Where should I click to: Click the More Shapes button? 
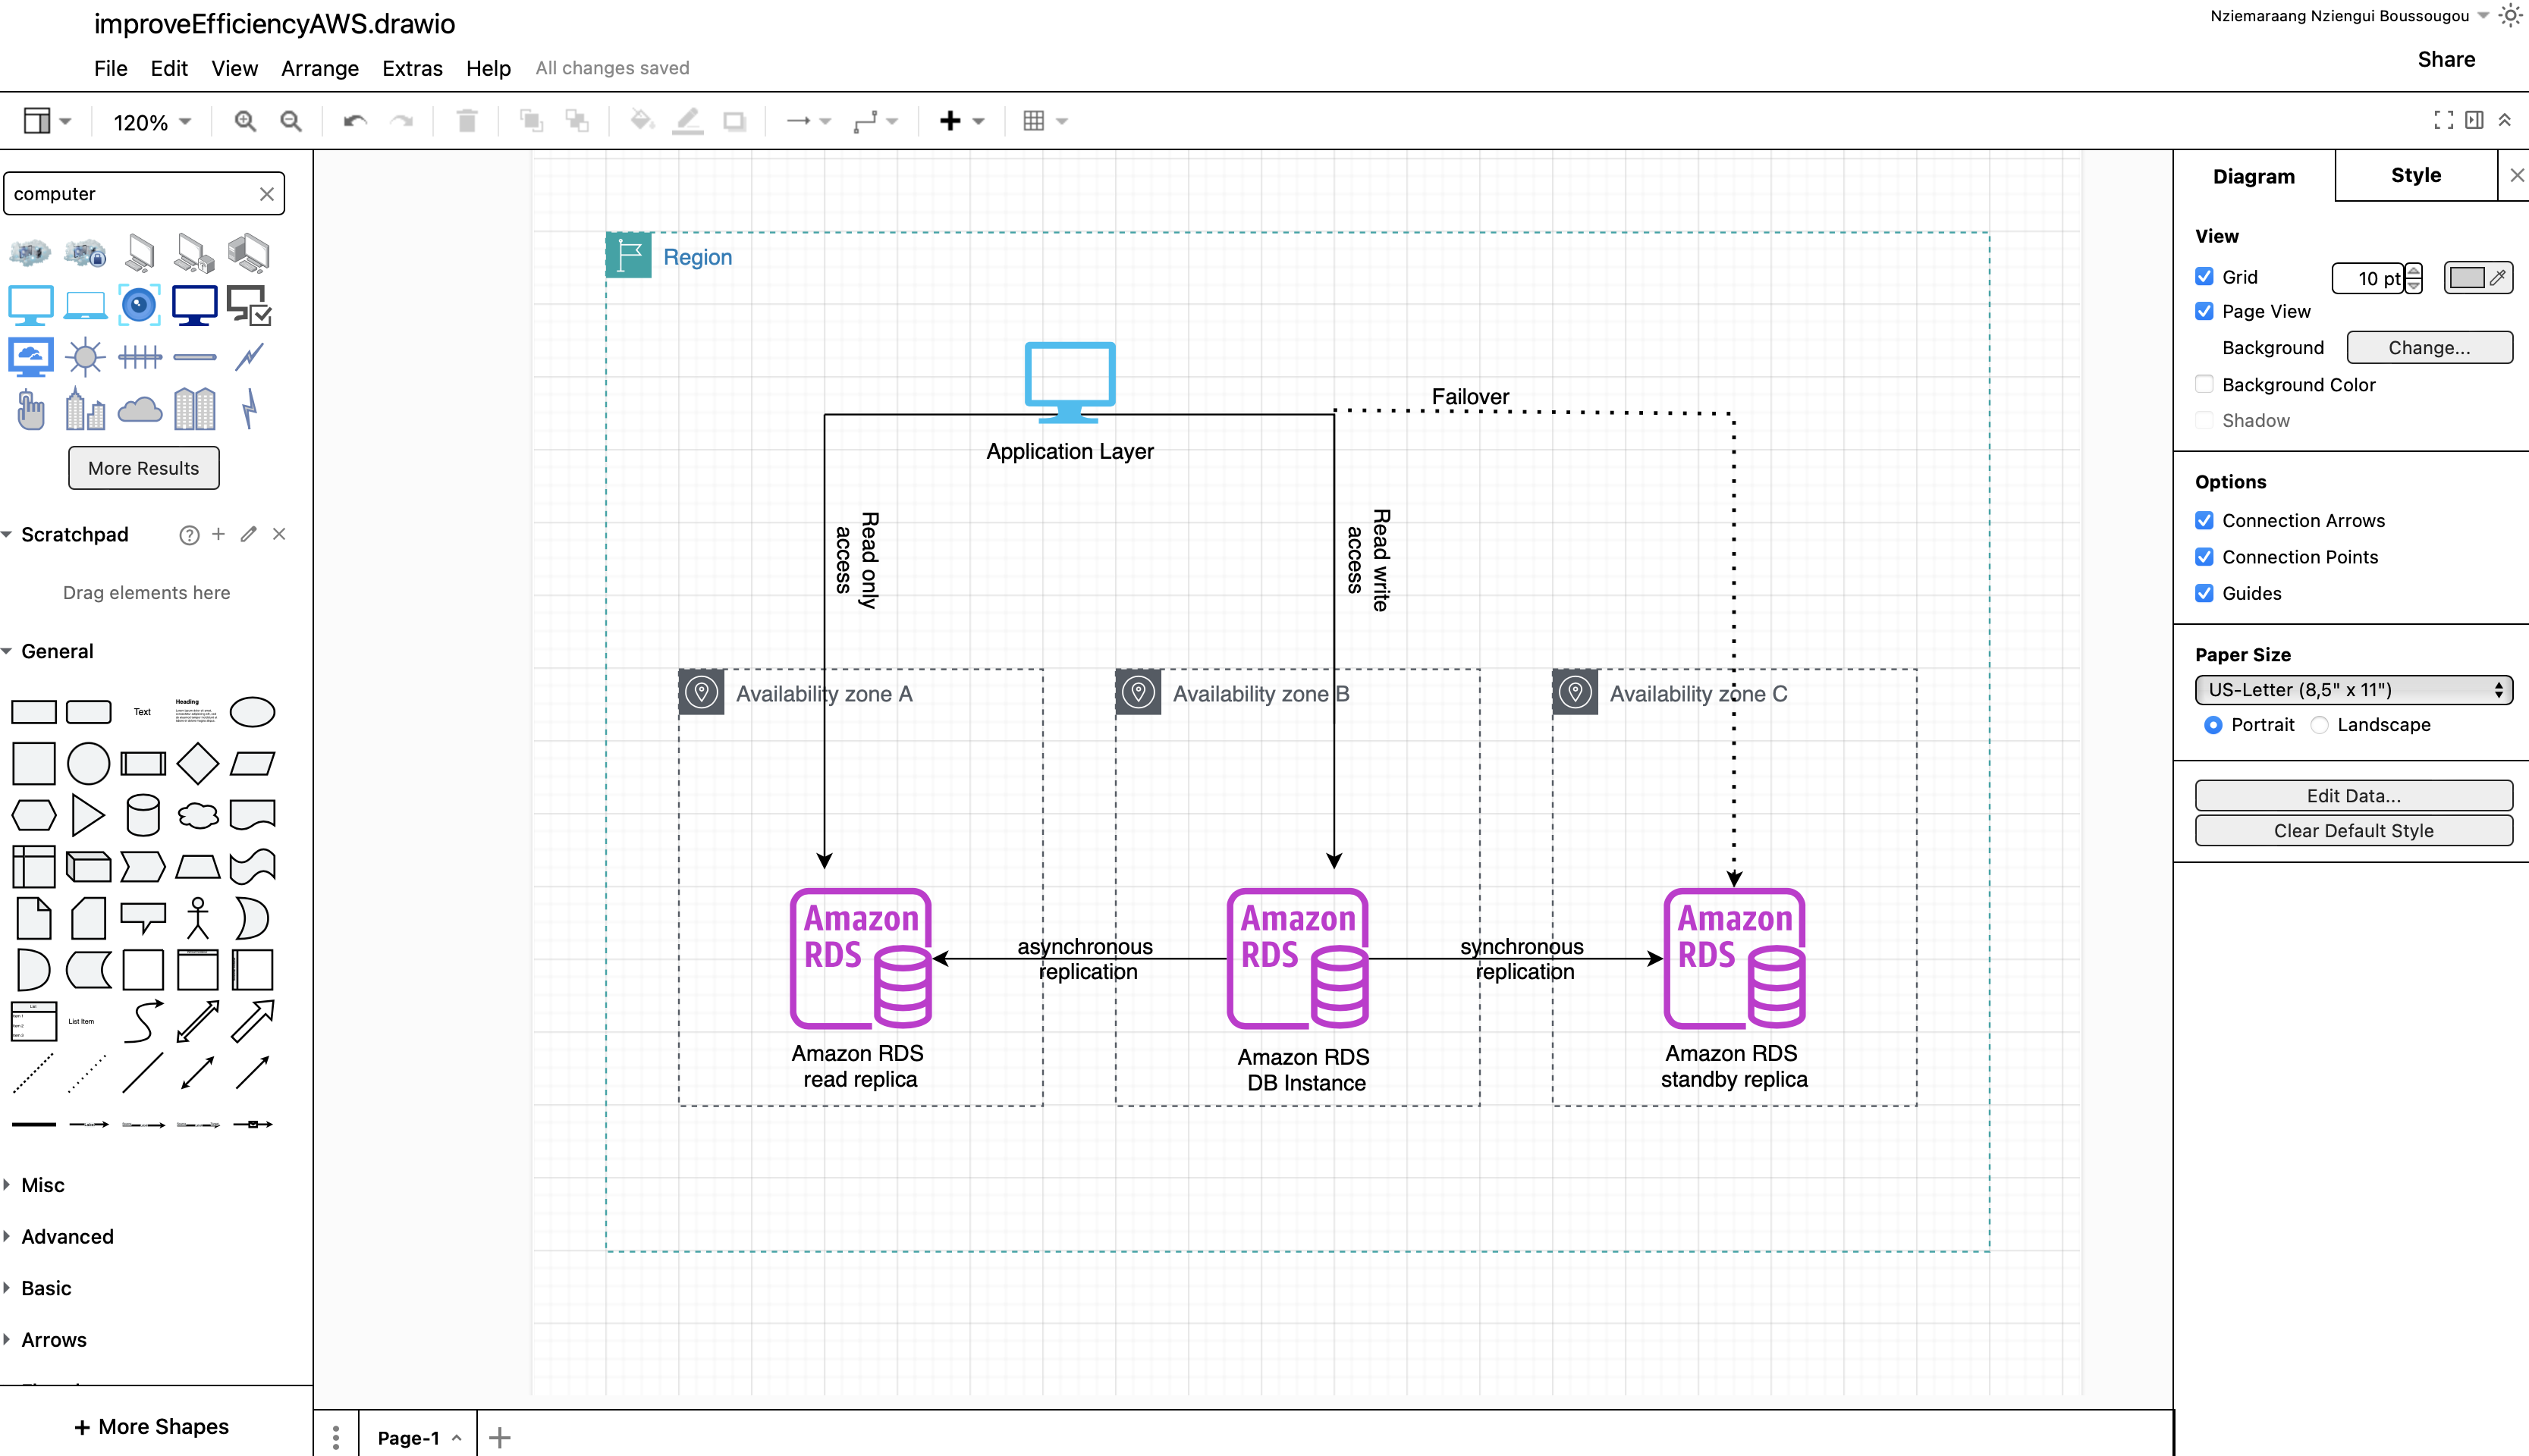click(152, 1427)
